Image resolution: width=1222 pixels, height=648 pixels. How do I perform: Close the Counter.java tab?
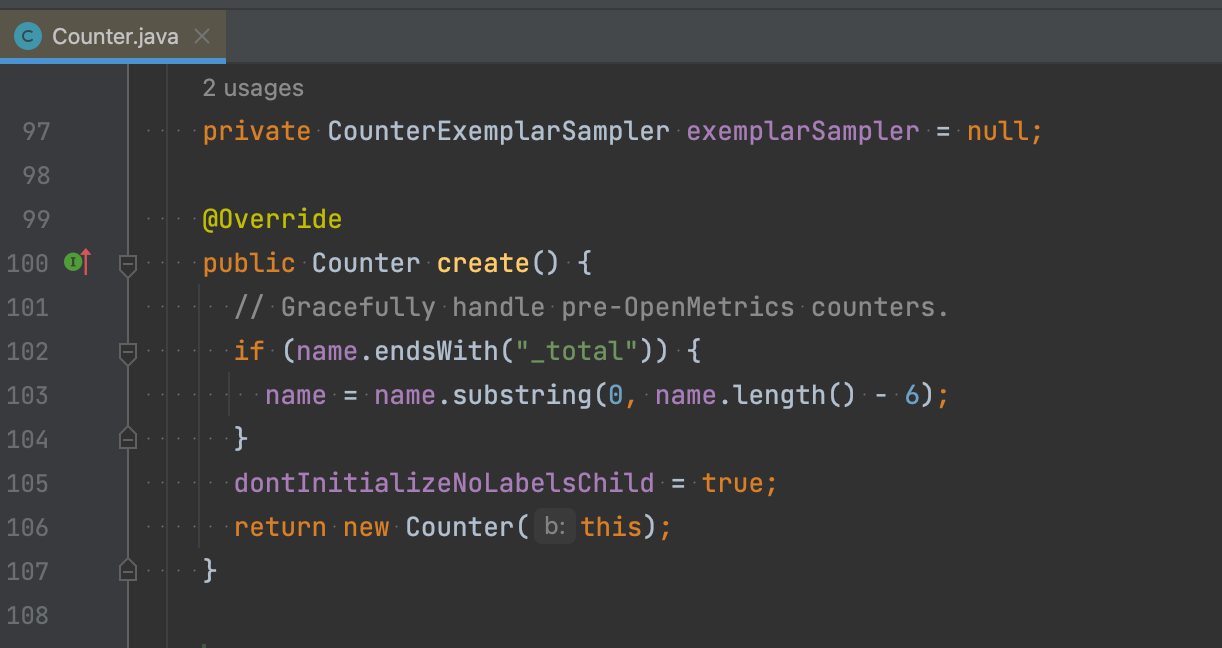201,37
